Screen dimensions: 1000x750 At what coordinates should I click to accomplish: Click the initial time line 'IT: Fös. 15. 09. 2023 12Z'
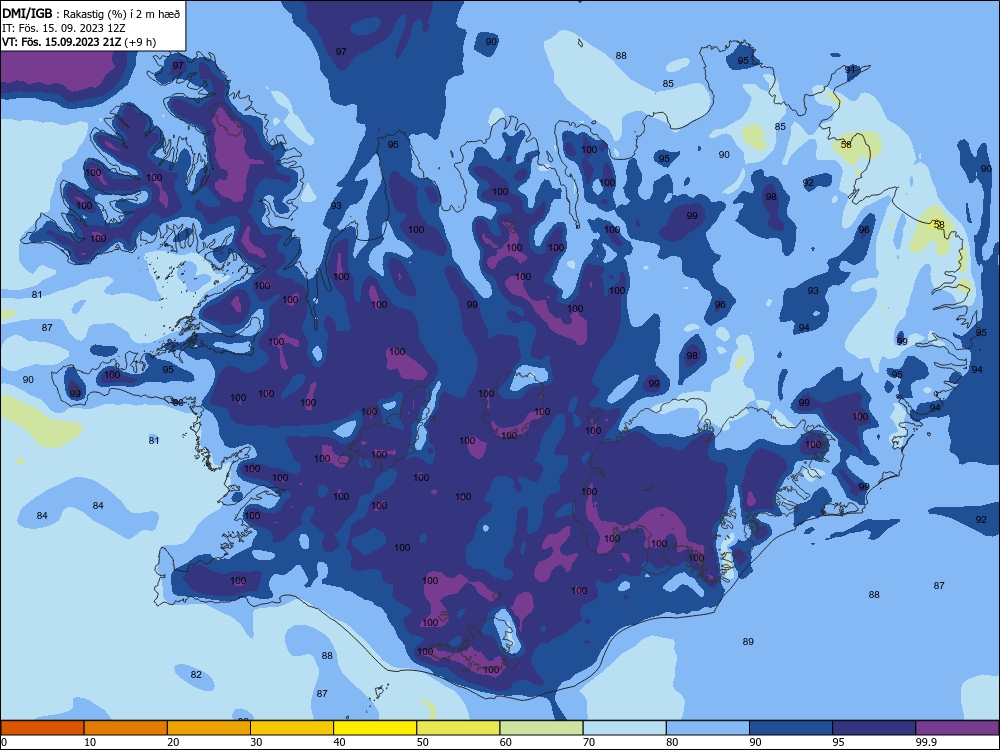click(62, 28)
